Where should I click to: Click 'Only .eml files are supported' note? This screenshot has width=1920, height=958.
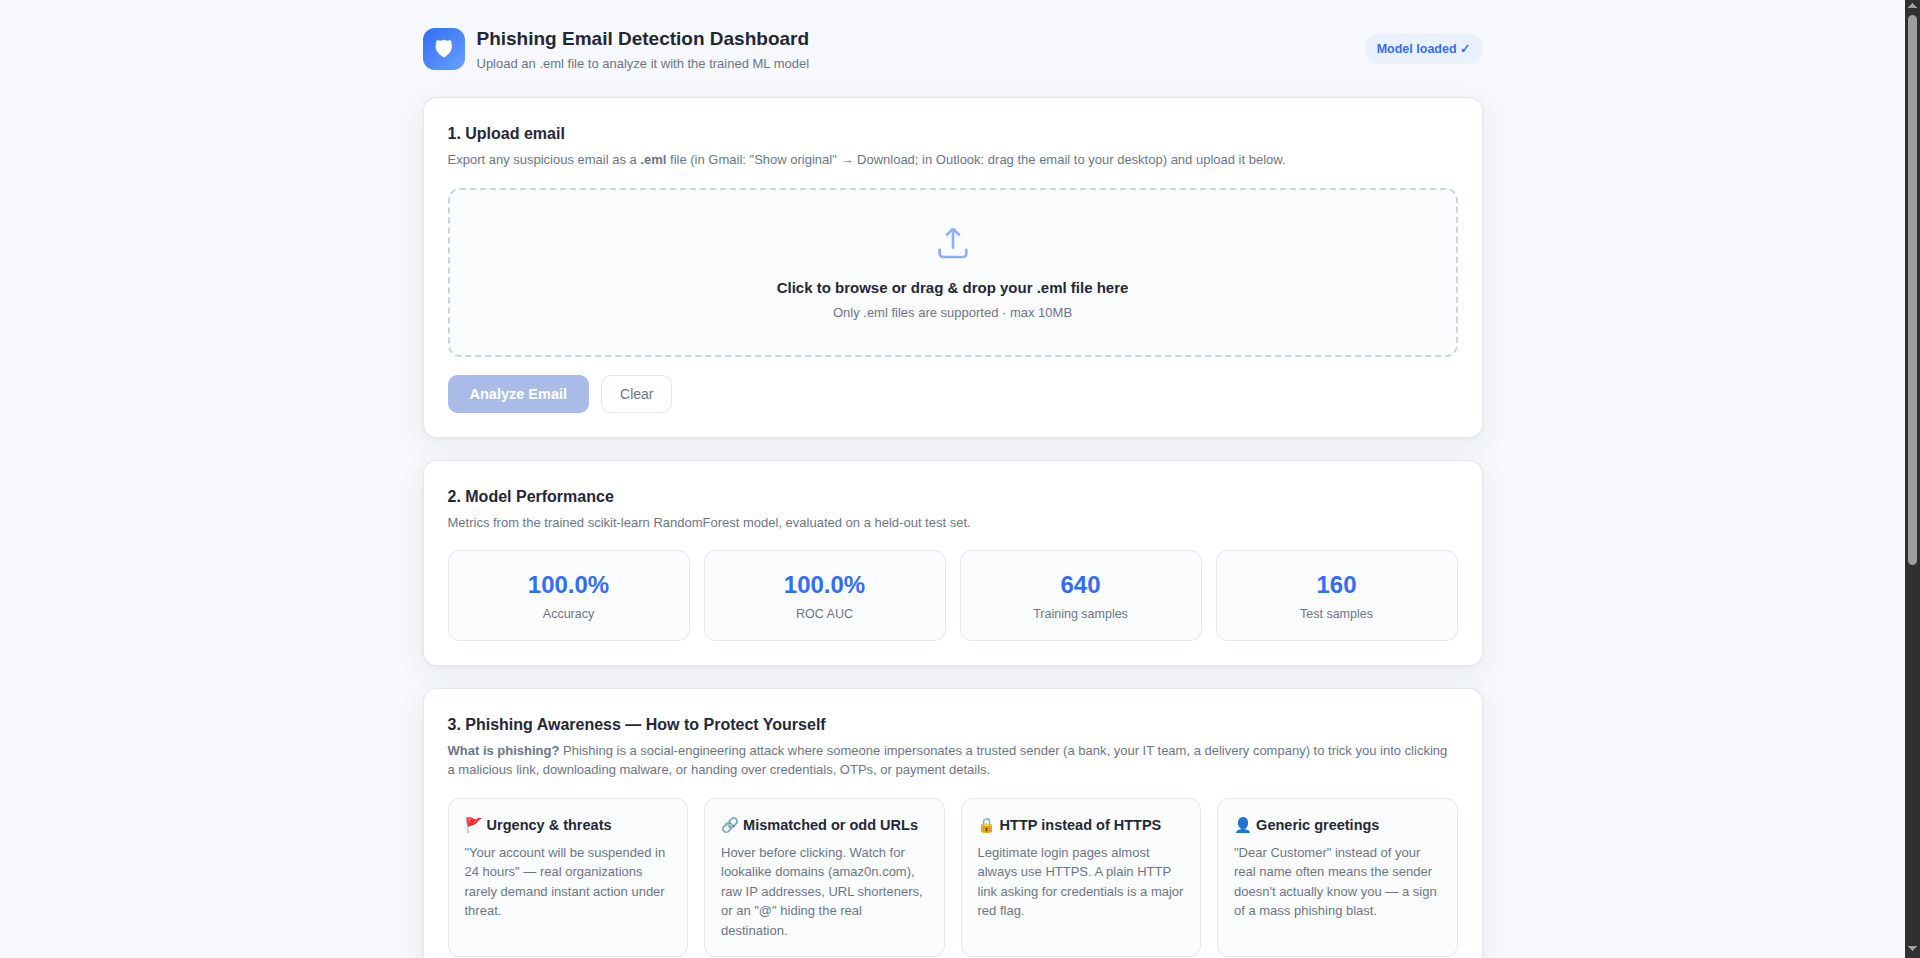click(952, 313)
